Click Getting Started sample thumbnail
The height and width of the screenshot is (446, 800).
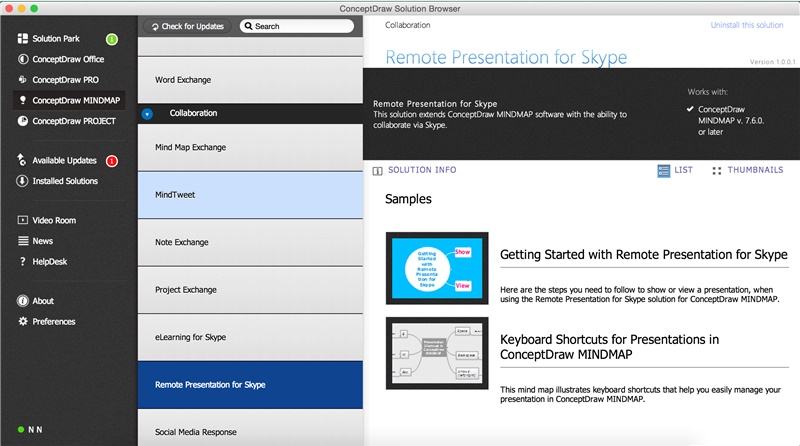coord(437,268)
